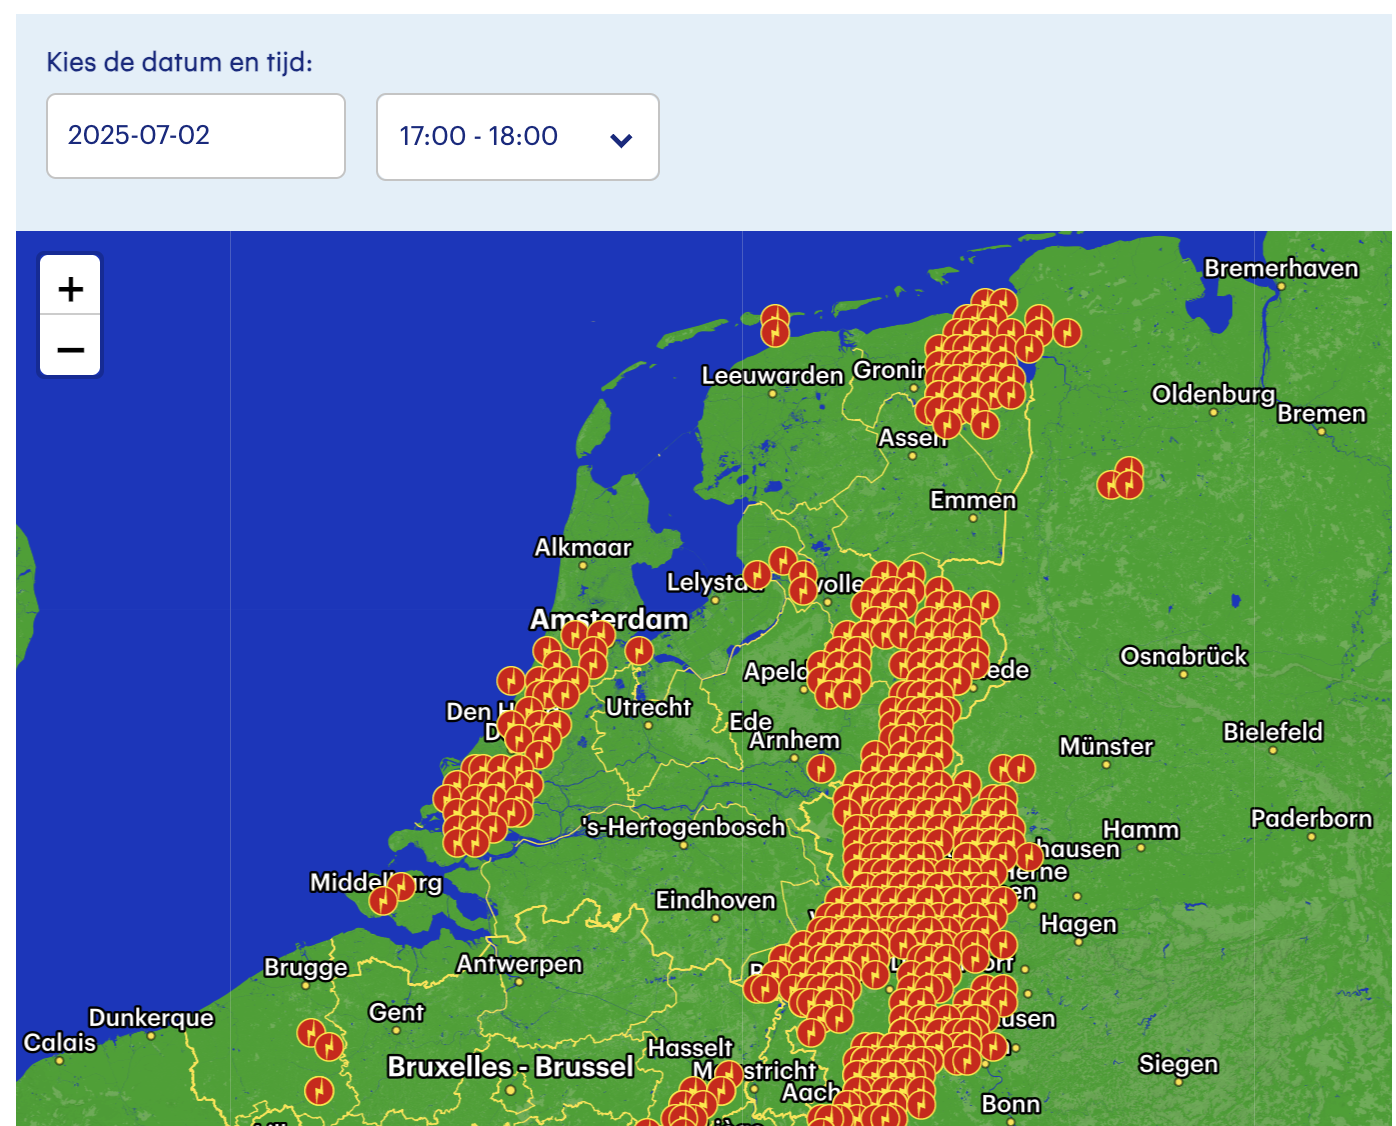Click the 's-Hertogenbosch city label
Screen dimensions: 1396x1126
pyautogui.click(x=684, y=827)
